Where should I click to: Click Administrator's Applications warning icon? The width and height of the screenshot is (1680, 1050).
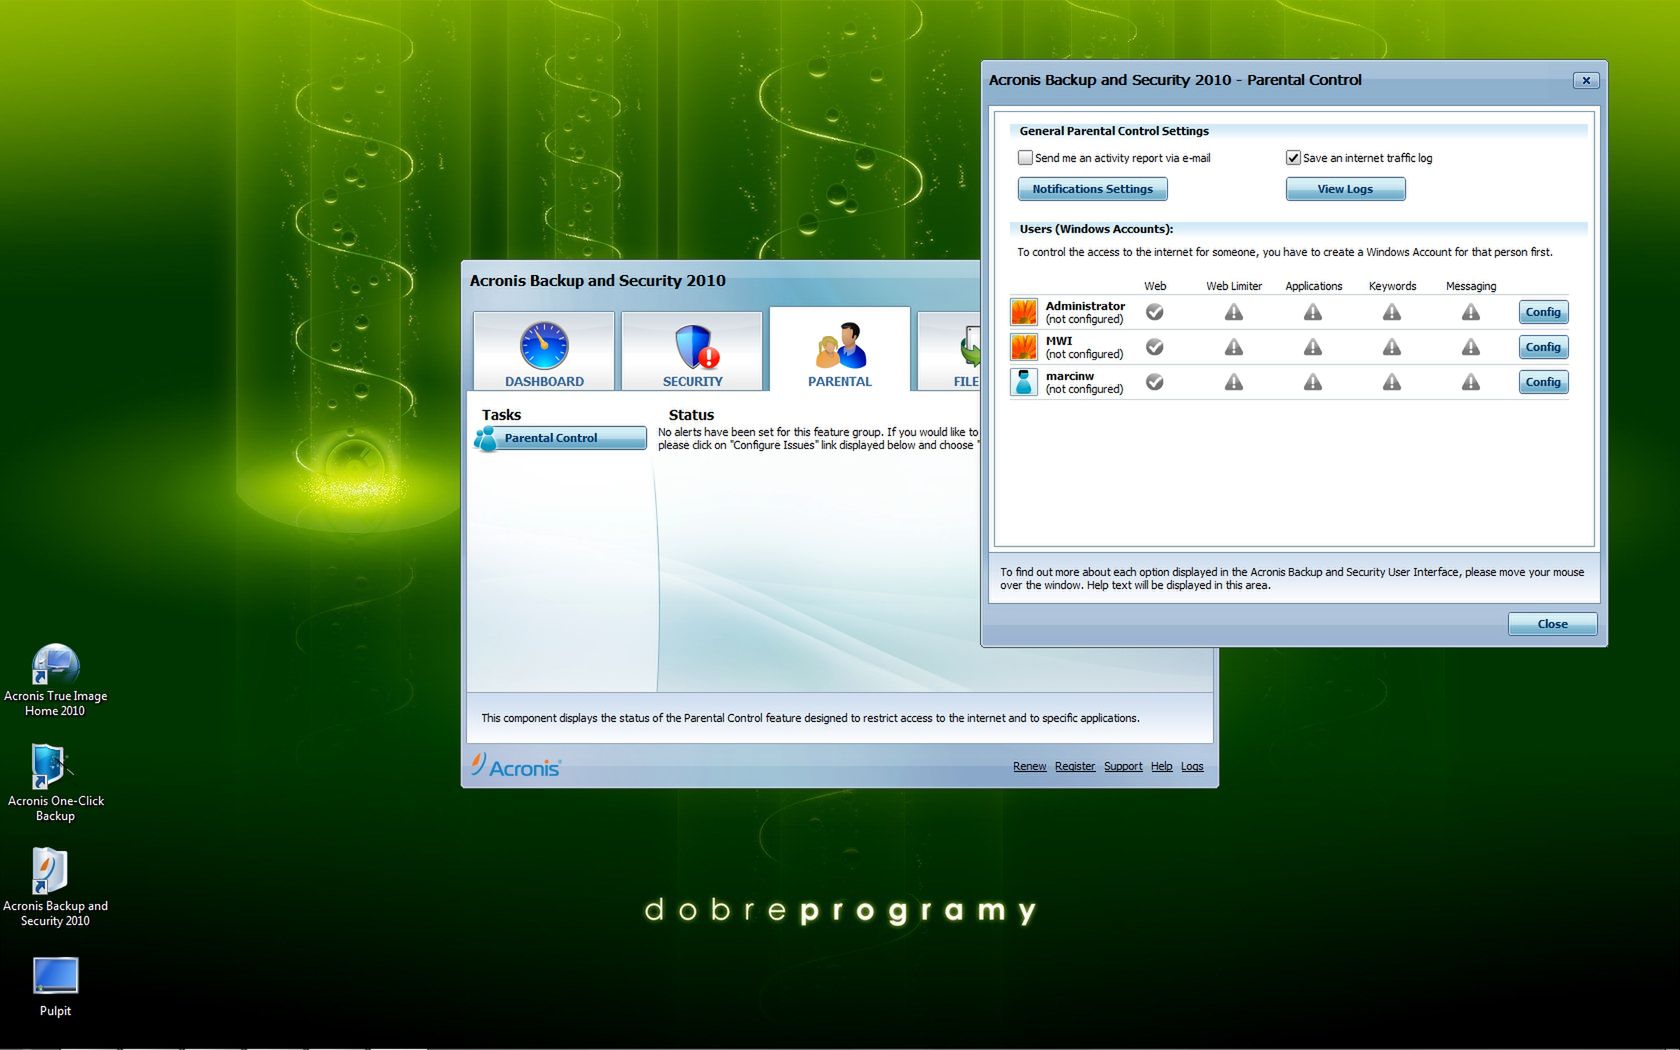pyautogui.click(x=1313, y=312)
